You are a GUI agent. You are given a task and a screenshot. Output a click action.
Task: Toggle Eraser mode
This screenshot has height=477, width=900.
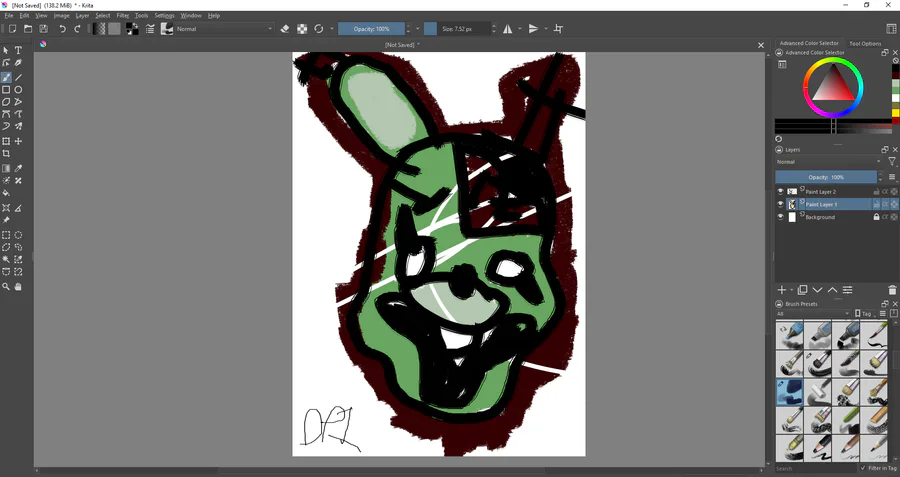pos(285,29)
